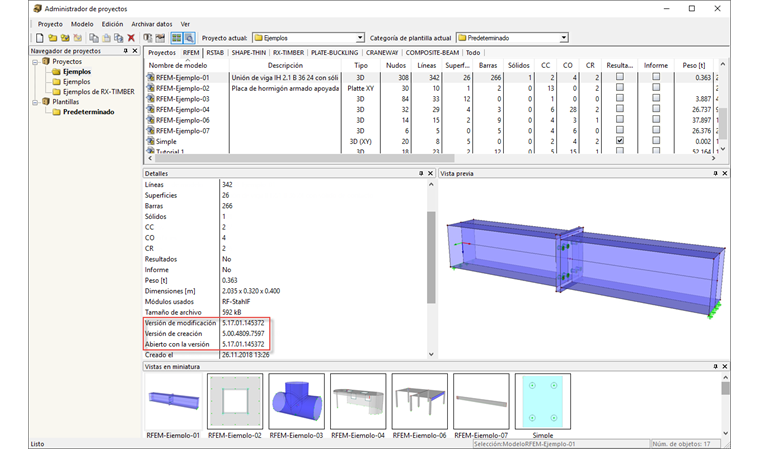Check Informe box for RFEM-Ejemplo-01

click(656, 77)
